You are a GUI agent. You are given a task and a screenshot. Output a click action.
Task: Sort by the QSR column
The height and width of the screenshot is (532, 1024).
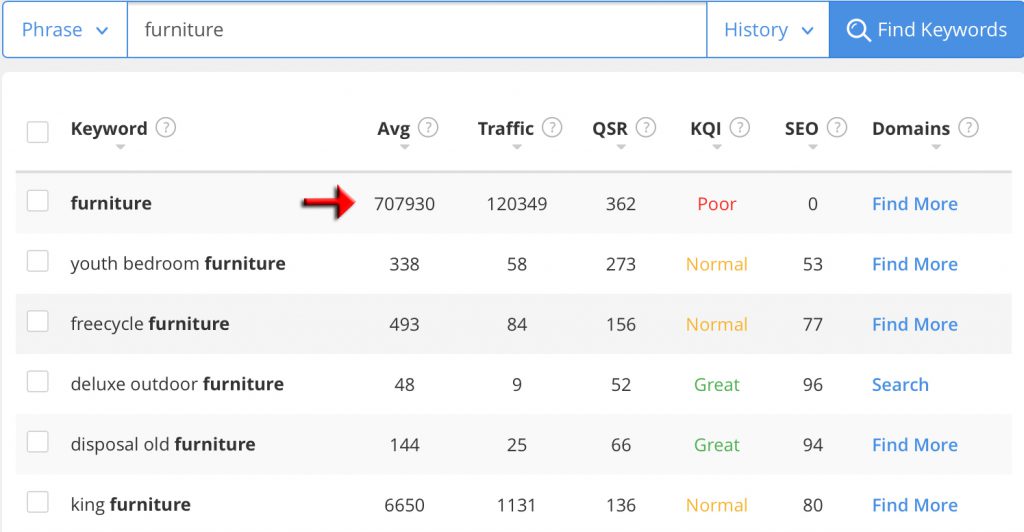pyautogui.click(x=621, y=148)
